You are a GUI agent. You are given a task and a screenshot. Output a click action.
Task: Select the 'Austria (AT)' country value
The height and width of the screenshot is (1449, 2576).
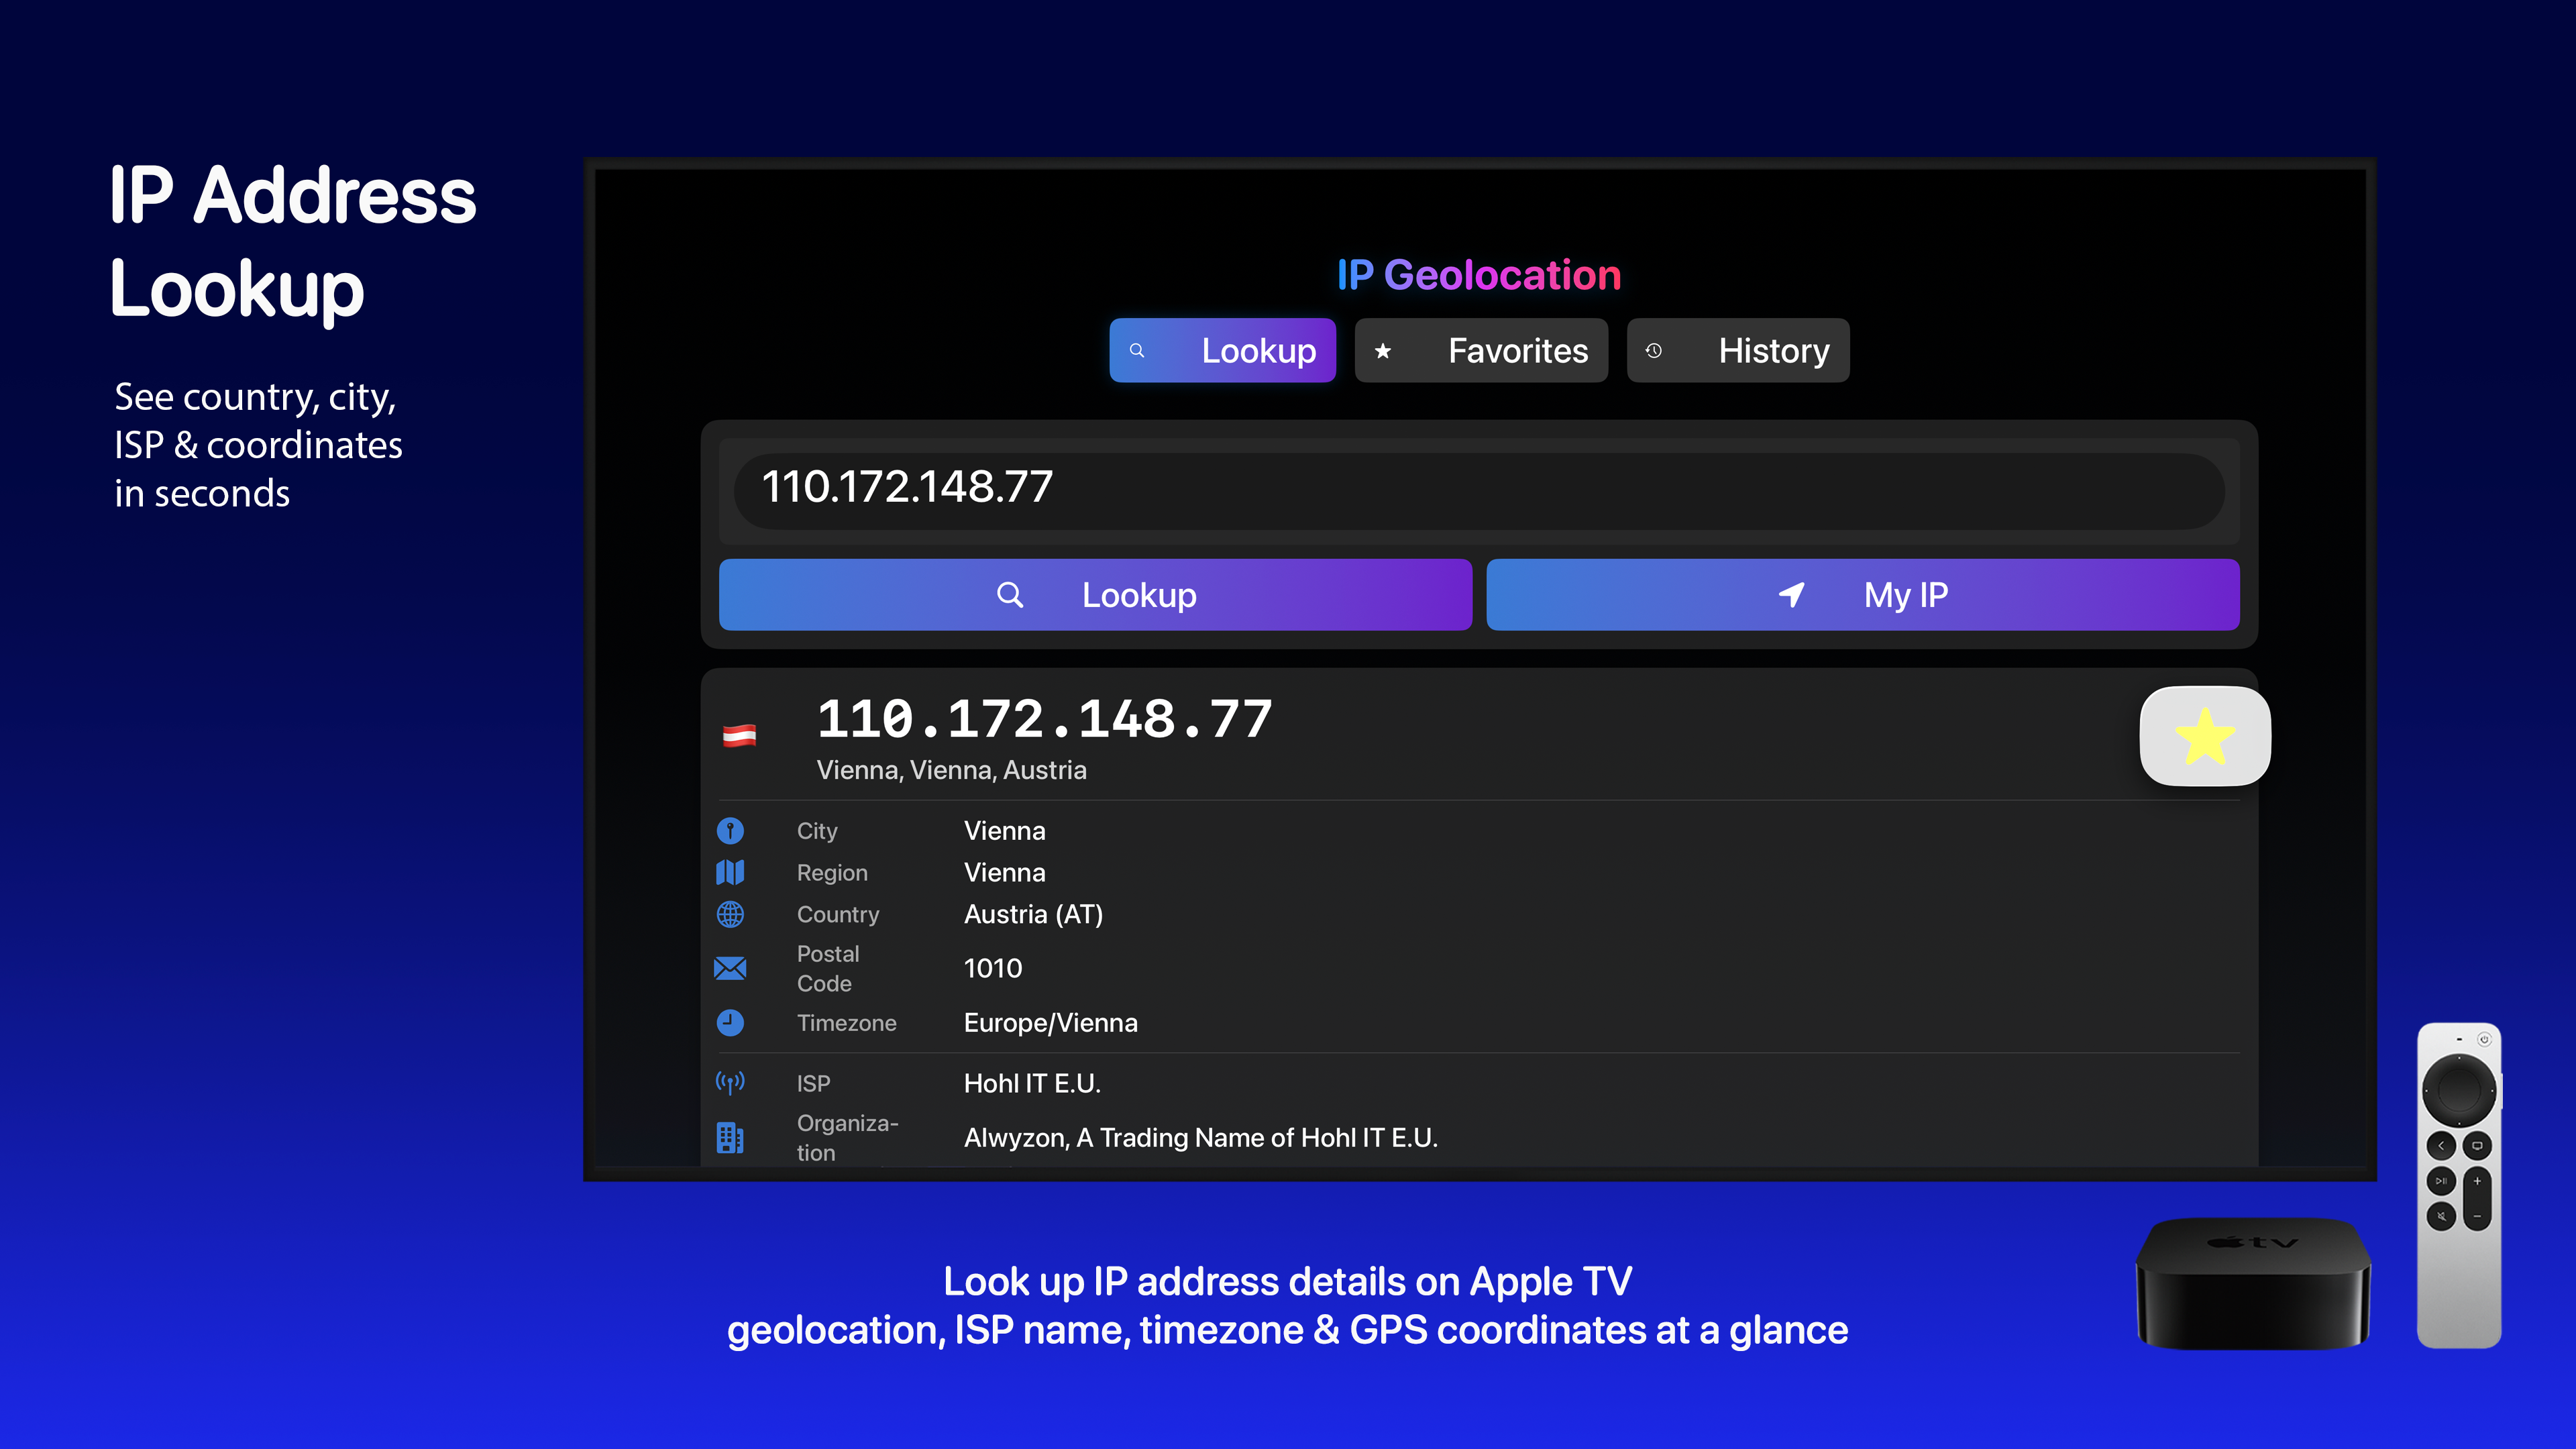tap(1033, 914)
